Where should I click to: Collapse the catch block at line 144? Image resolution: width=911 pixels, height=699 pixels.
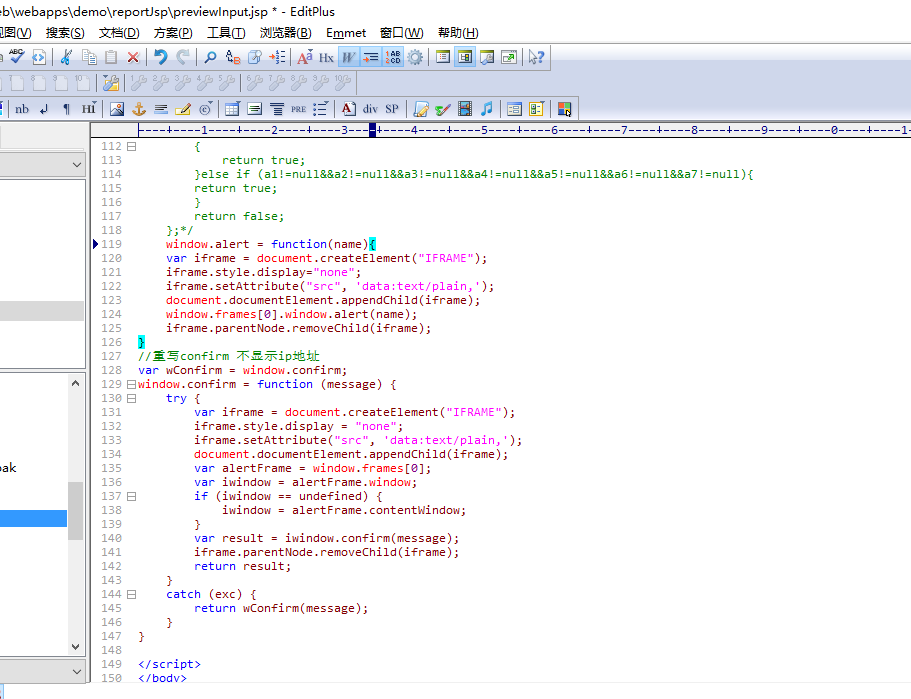tap(131, 594)
